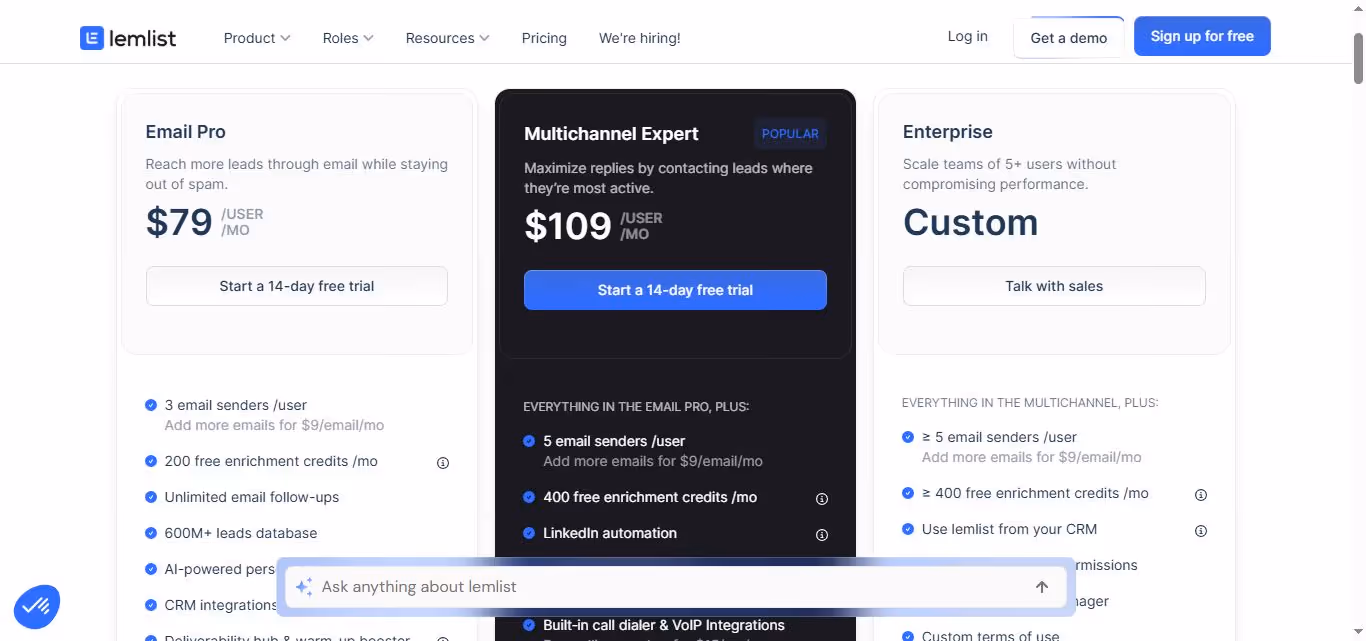Click the Email Pro heading
The height and width of the screenshot is (641, 1366).
click(x=186, y=132)
